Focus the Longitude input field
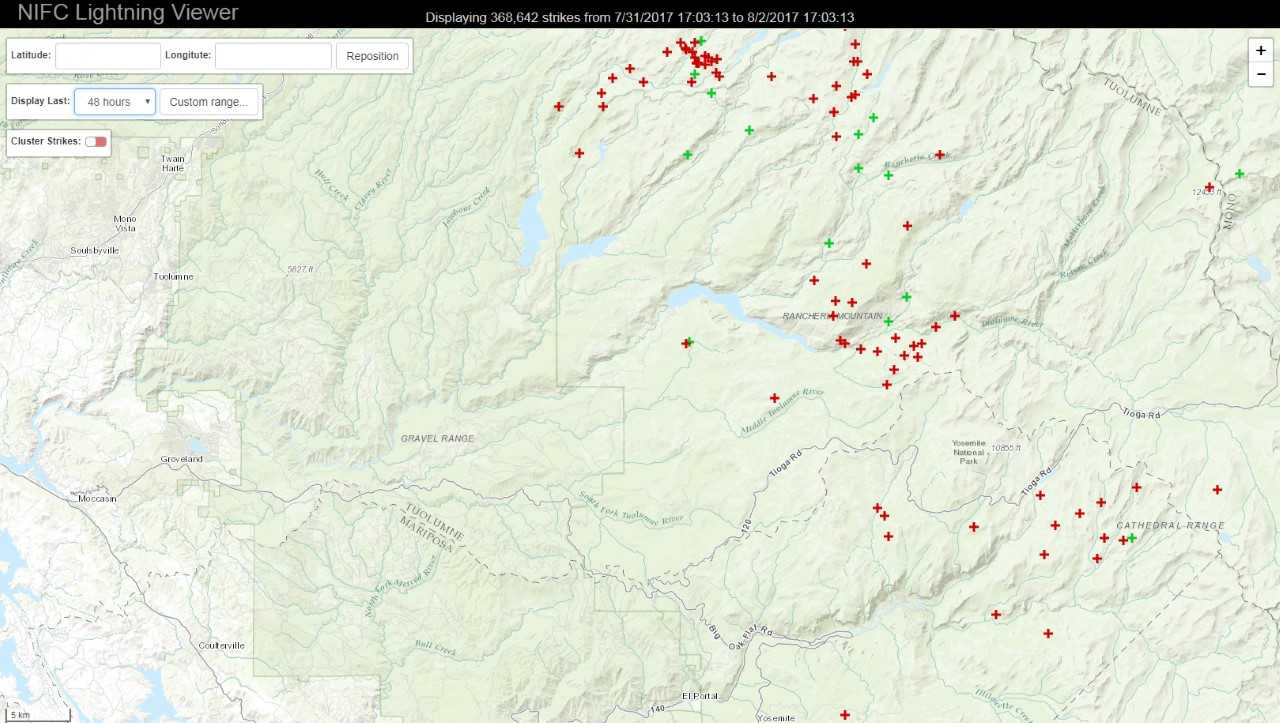The width and height of the screenshot is (1280, 723). click(273, 56)
